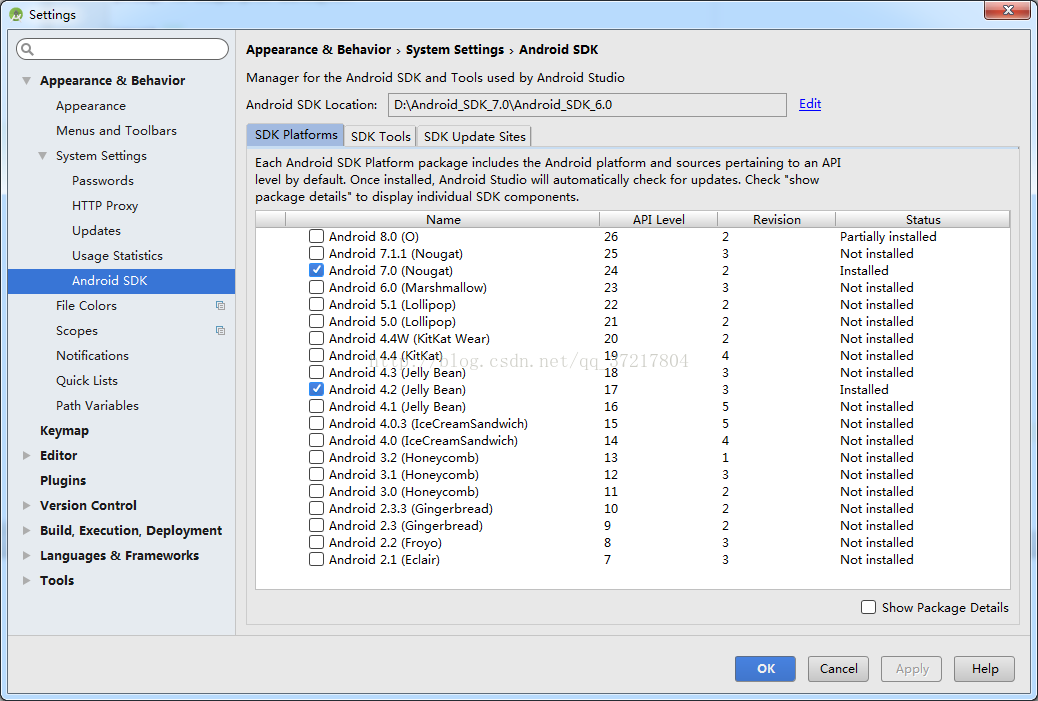Click the Android 3.0 (Honeycomb) row name
Viewport: 1038px width, 701px height.
click(x=403, y=492)
